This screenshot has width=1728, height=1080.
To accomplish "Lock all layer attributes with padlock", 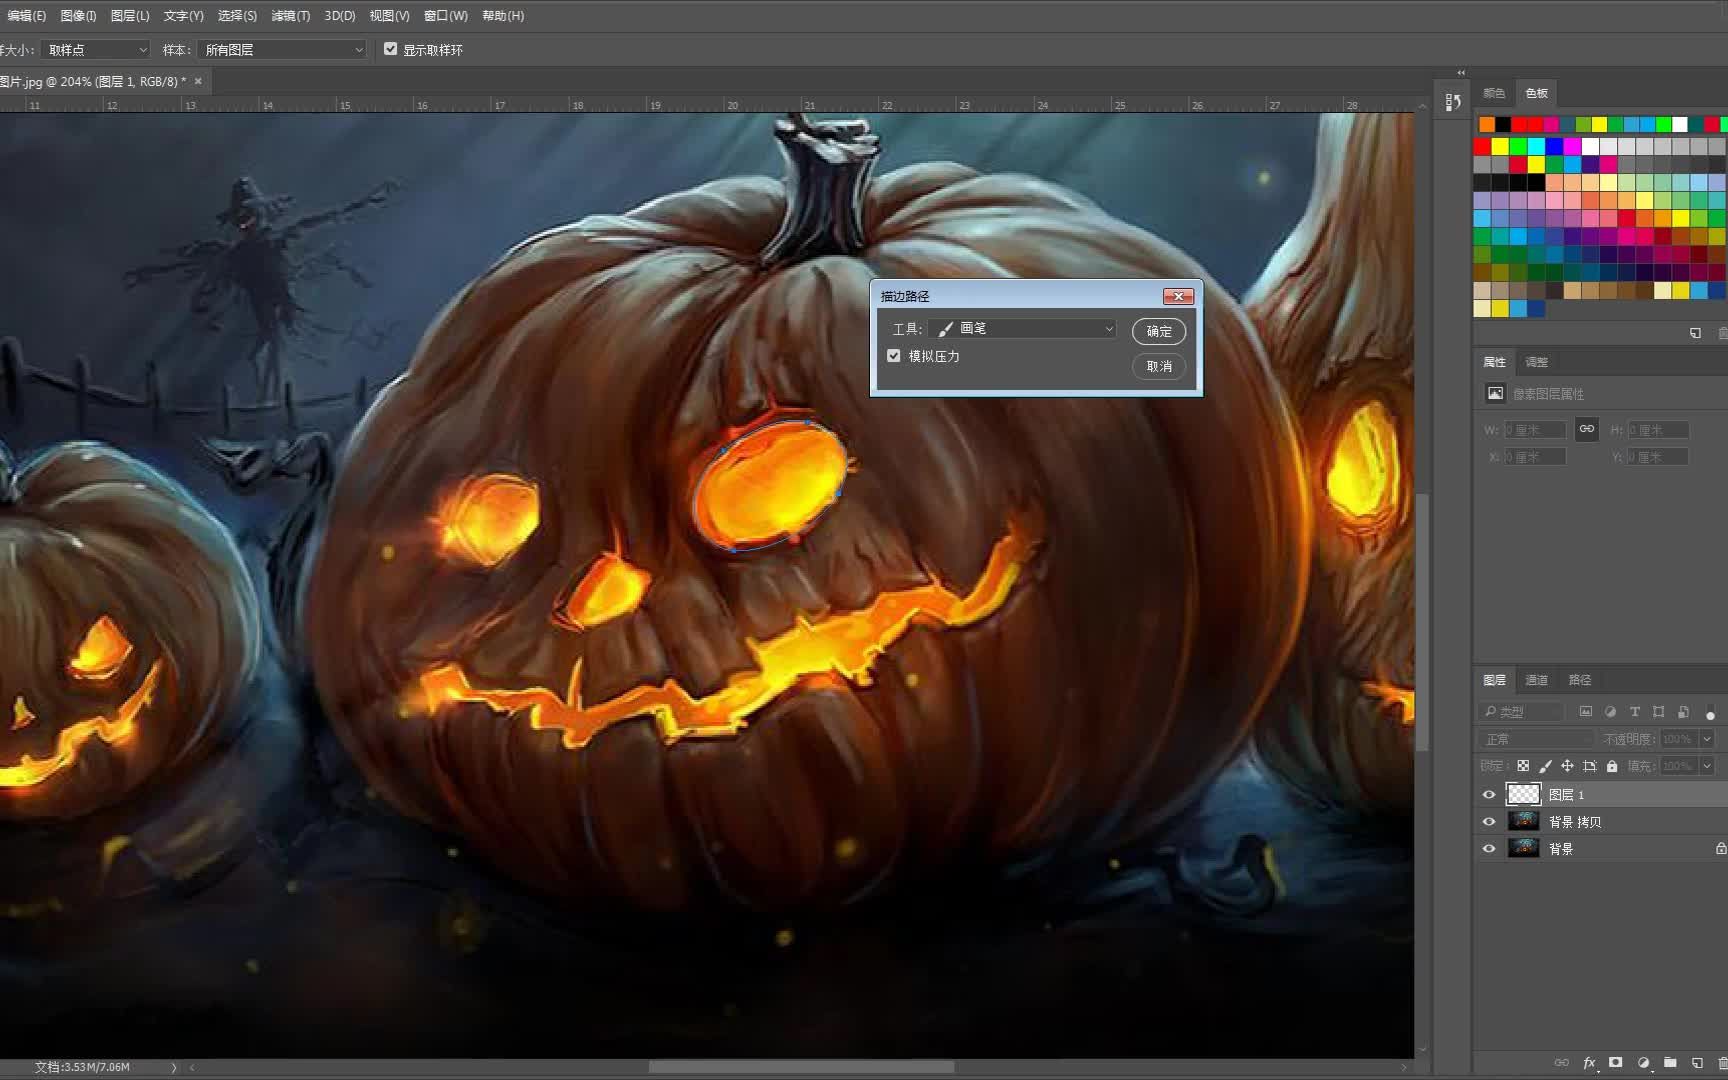I will click(1612, 766).
